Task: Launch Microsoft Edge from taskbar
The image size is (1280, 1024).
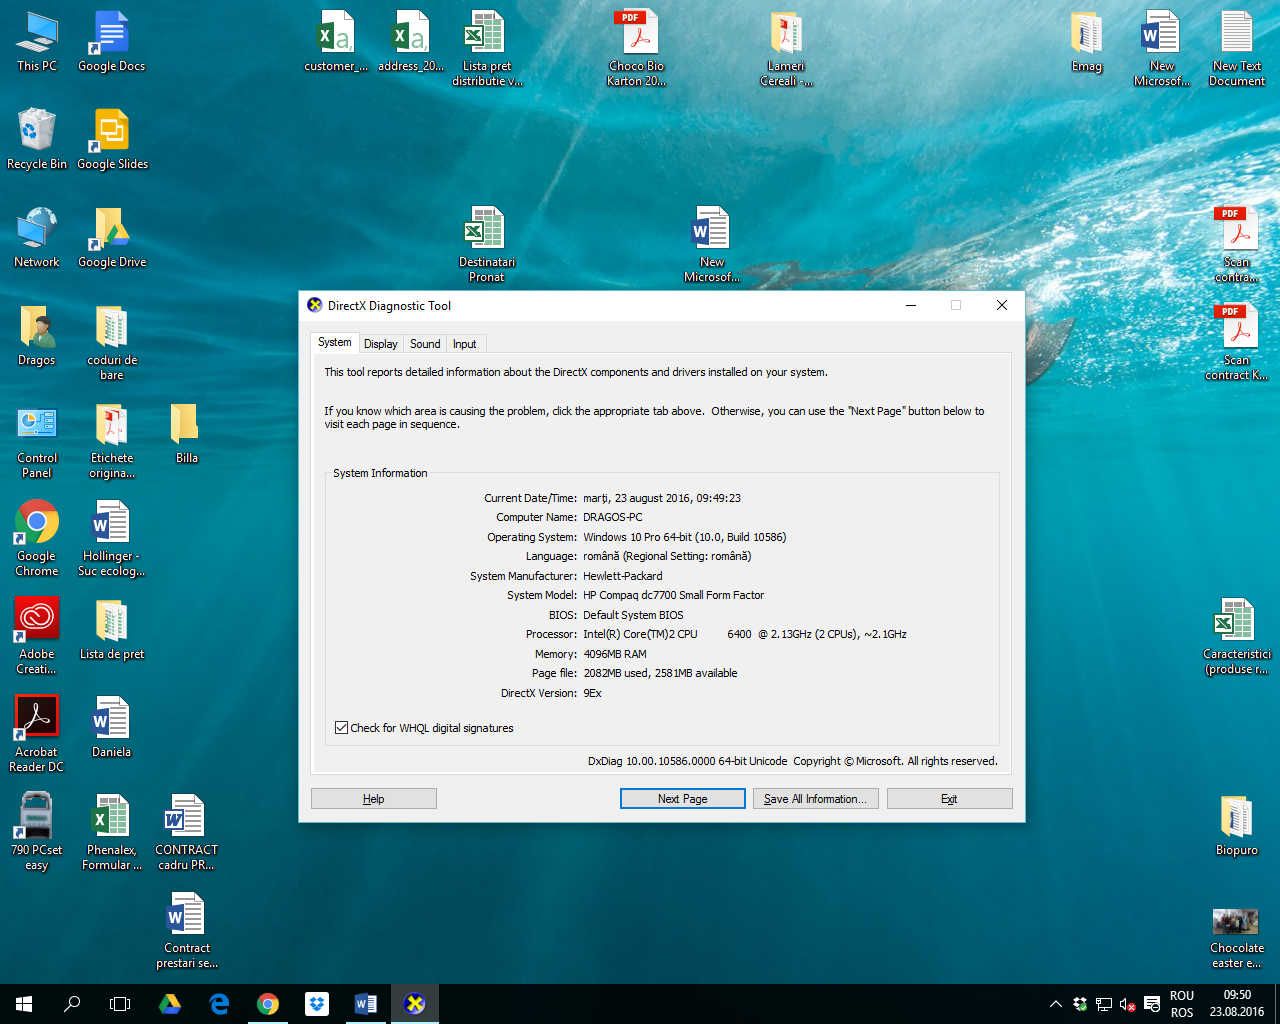Action: tap(219, 1004)
